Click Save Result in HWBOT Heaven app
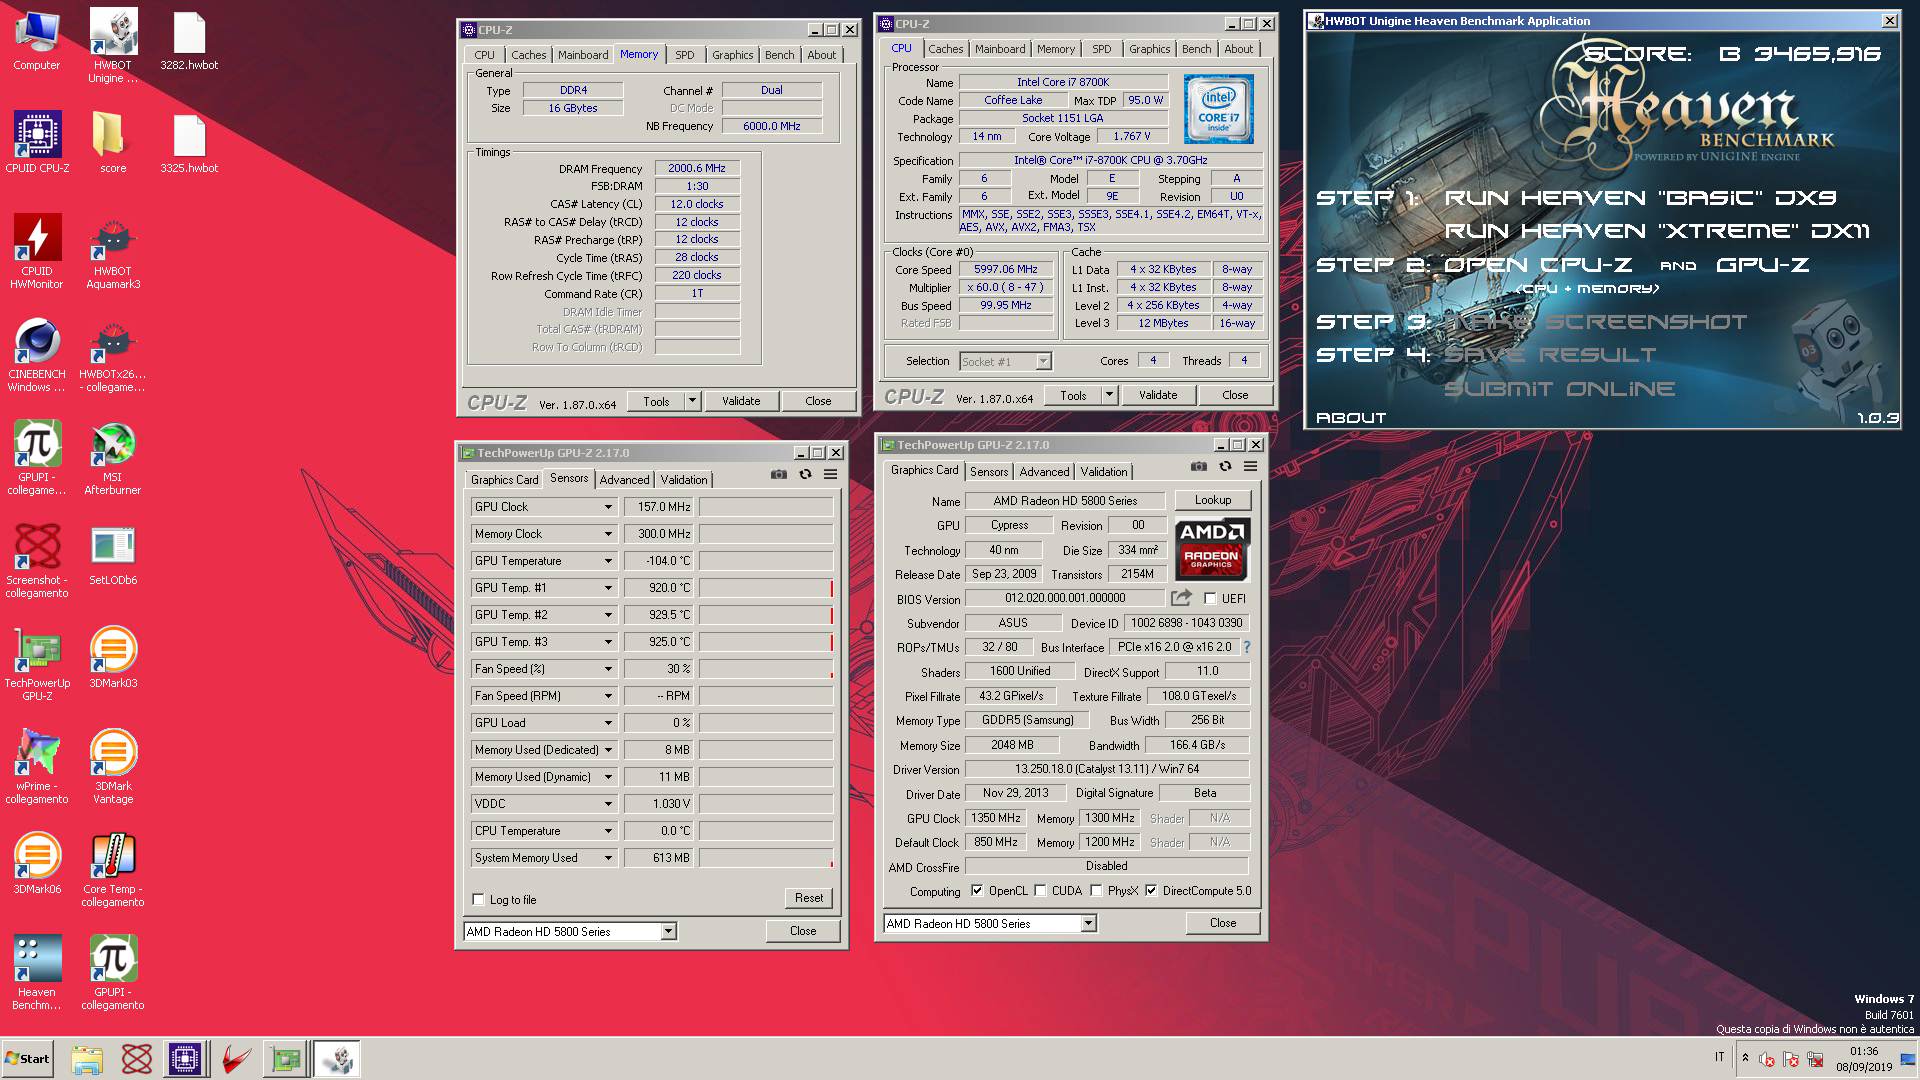Viewport: 1920px width, 1080px height. pyautogui.click(x=1550, y=355)
